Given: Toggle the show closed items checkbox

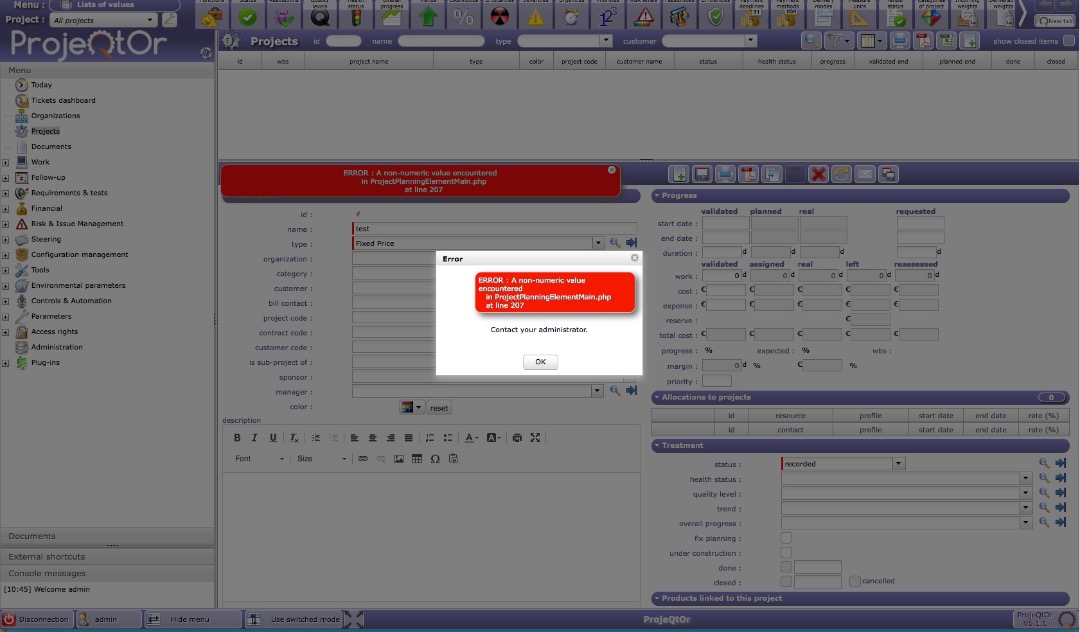Looking at the screenshot, I should (1067, 41).
